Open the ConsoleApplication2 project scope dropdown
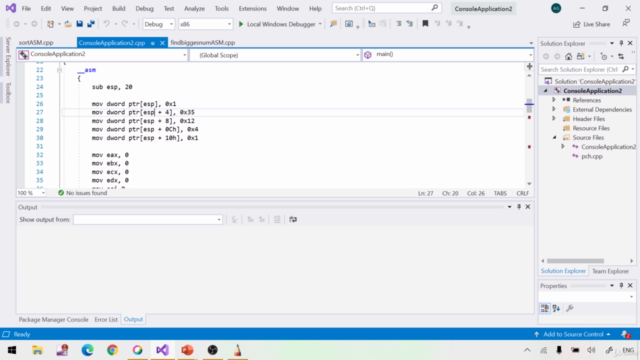 pos(103,54)
